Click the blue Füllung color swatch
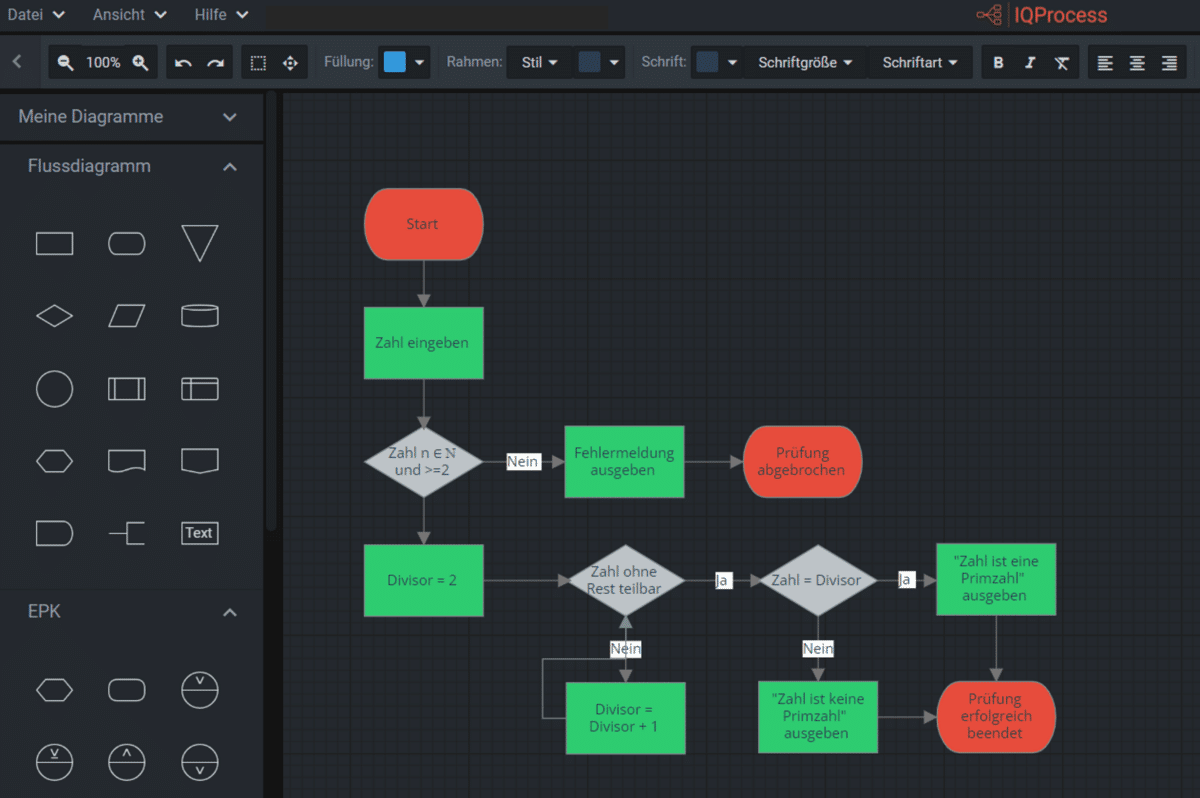Viewport: 1200px width, 798px height. pyautogui.click(x=394, y=62)
